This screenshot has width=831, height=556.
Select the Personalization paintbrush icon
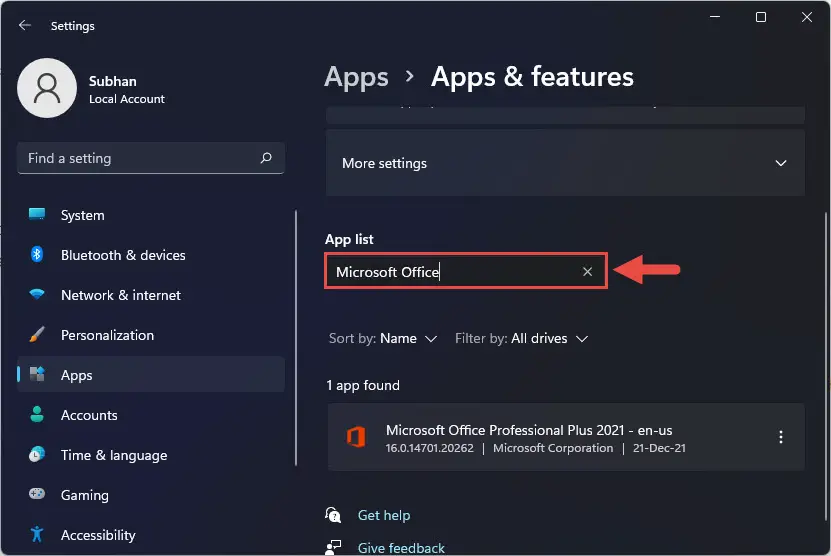pos(37,334)
